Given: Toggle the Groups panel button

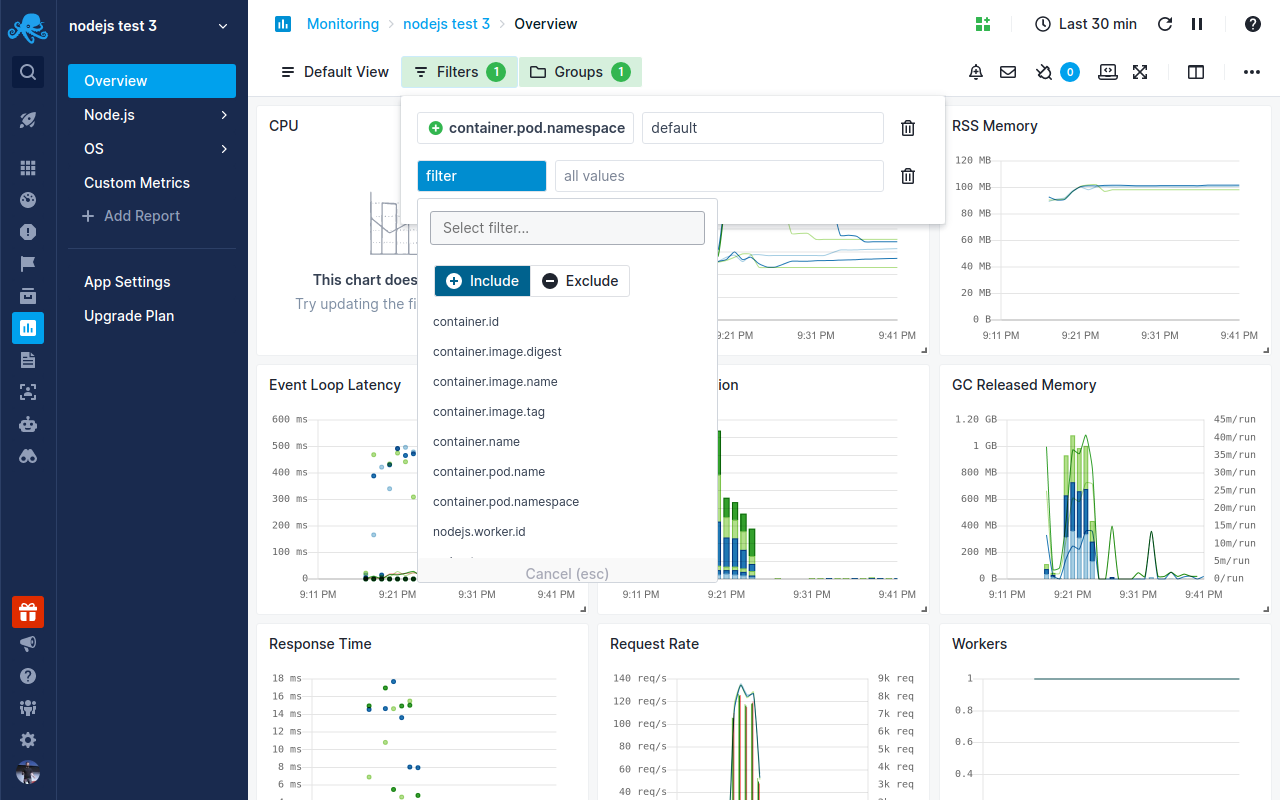Looking at the screenshot, I should coord(580,72).
